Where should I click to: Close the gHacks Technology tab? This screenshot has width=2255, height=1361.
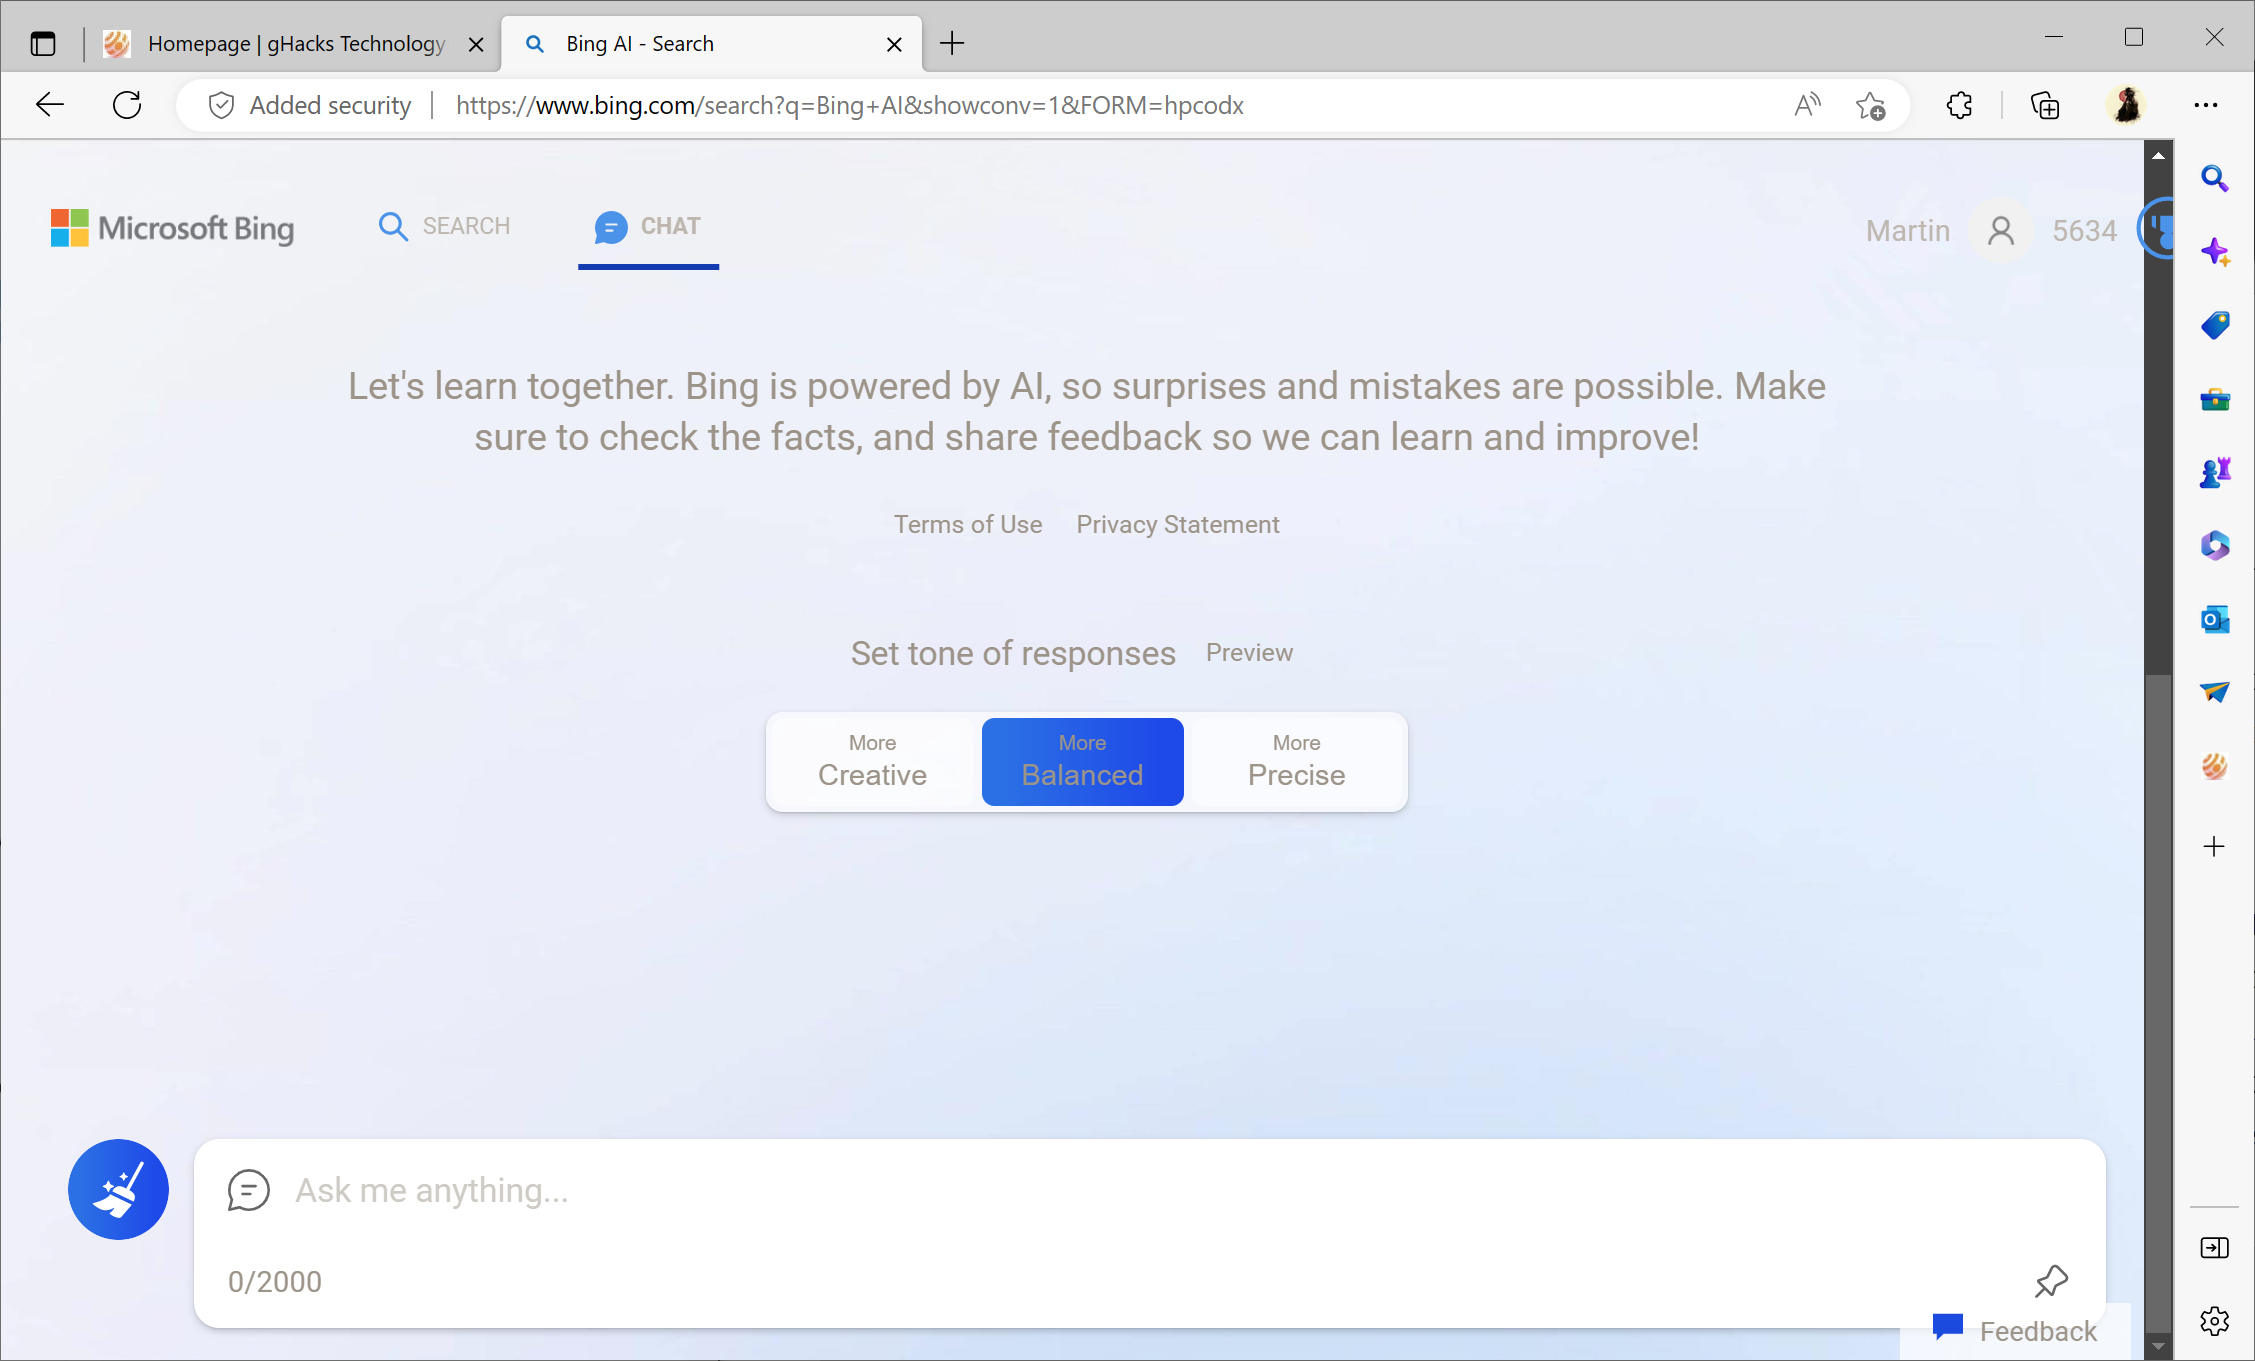coord(477,44)
